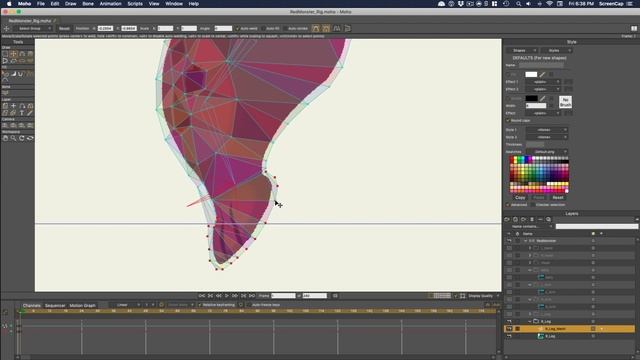Toggle the Auto-weld checkbox
Screen dimensions: 640x360
click(x=238, y=29)
